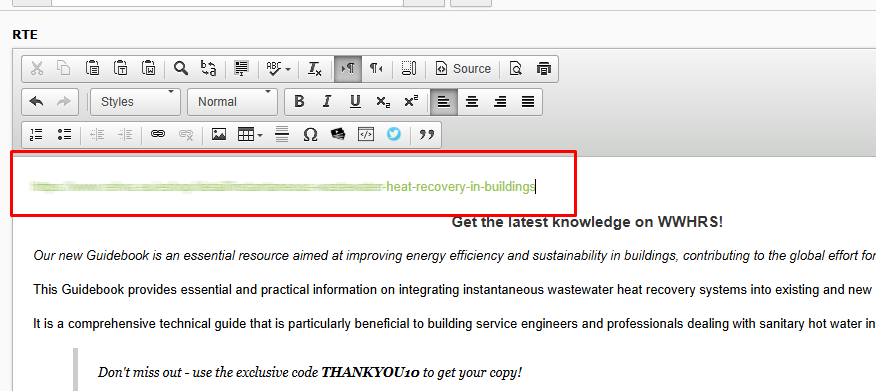This screenshot has height=391, width=876.
Task: Open the Styles dropdown
Action: (x=136, y=102)
